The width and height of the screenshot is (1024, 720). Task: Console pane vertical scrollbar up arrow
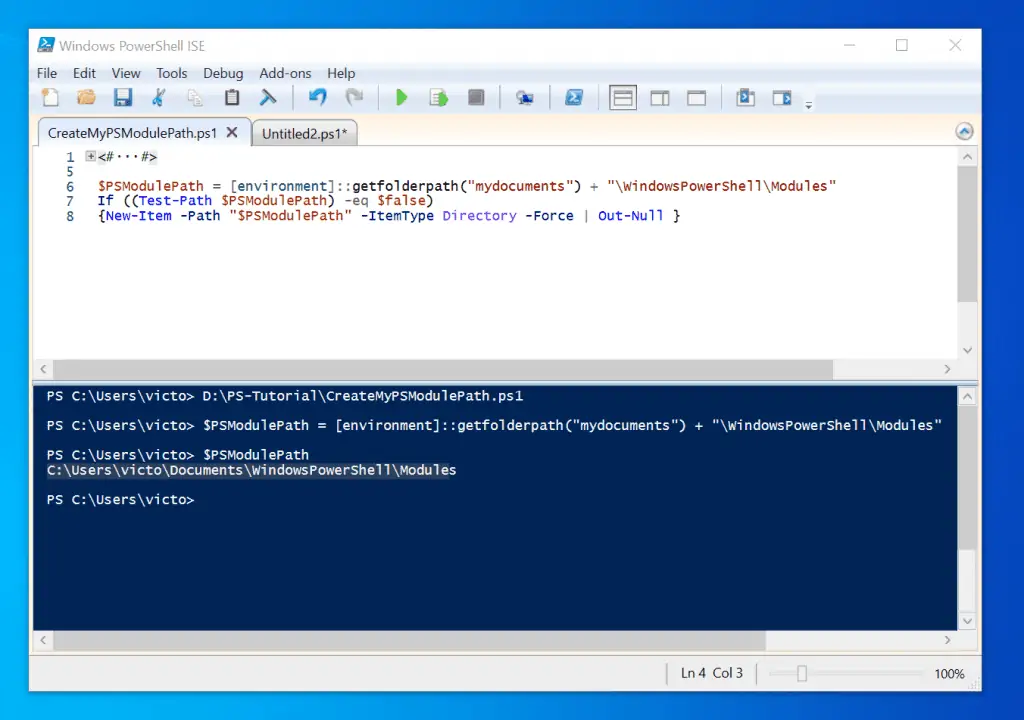967,397
